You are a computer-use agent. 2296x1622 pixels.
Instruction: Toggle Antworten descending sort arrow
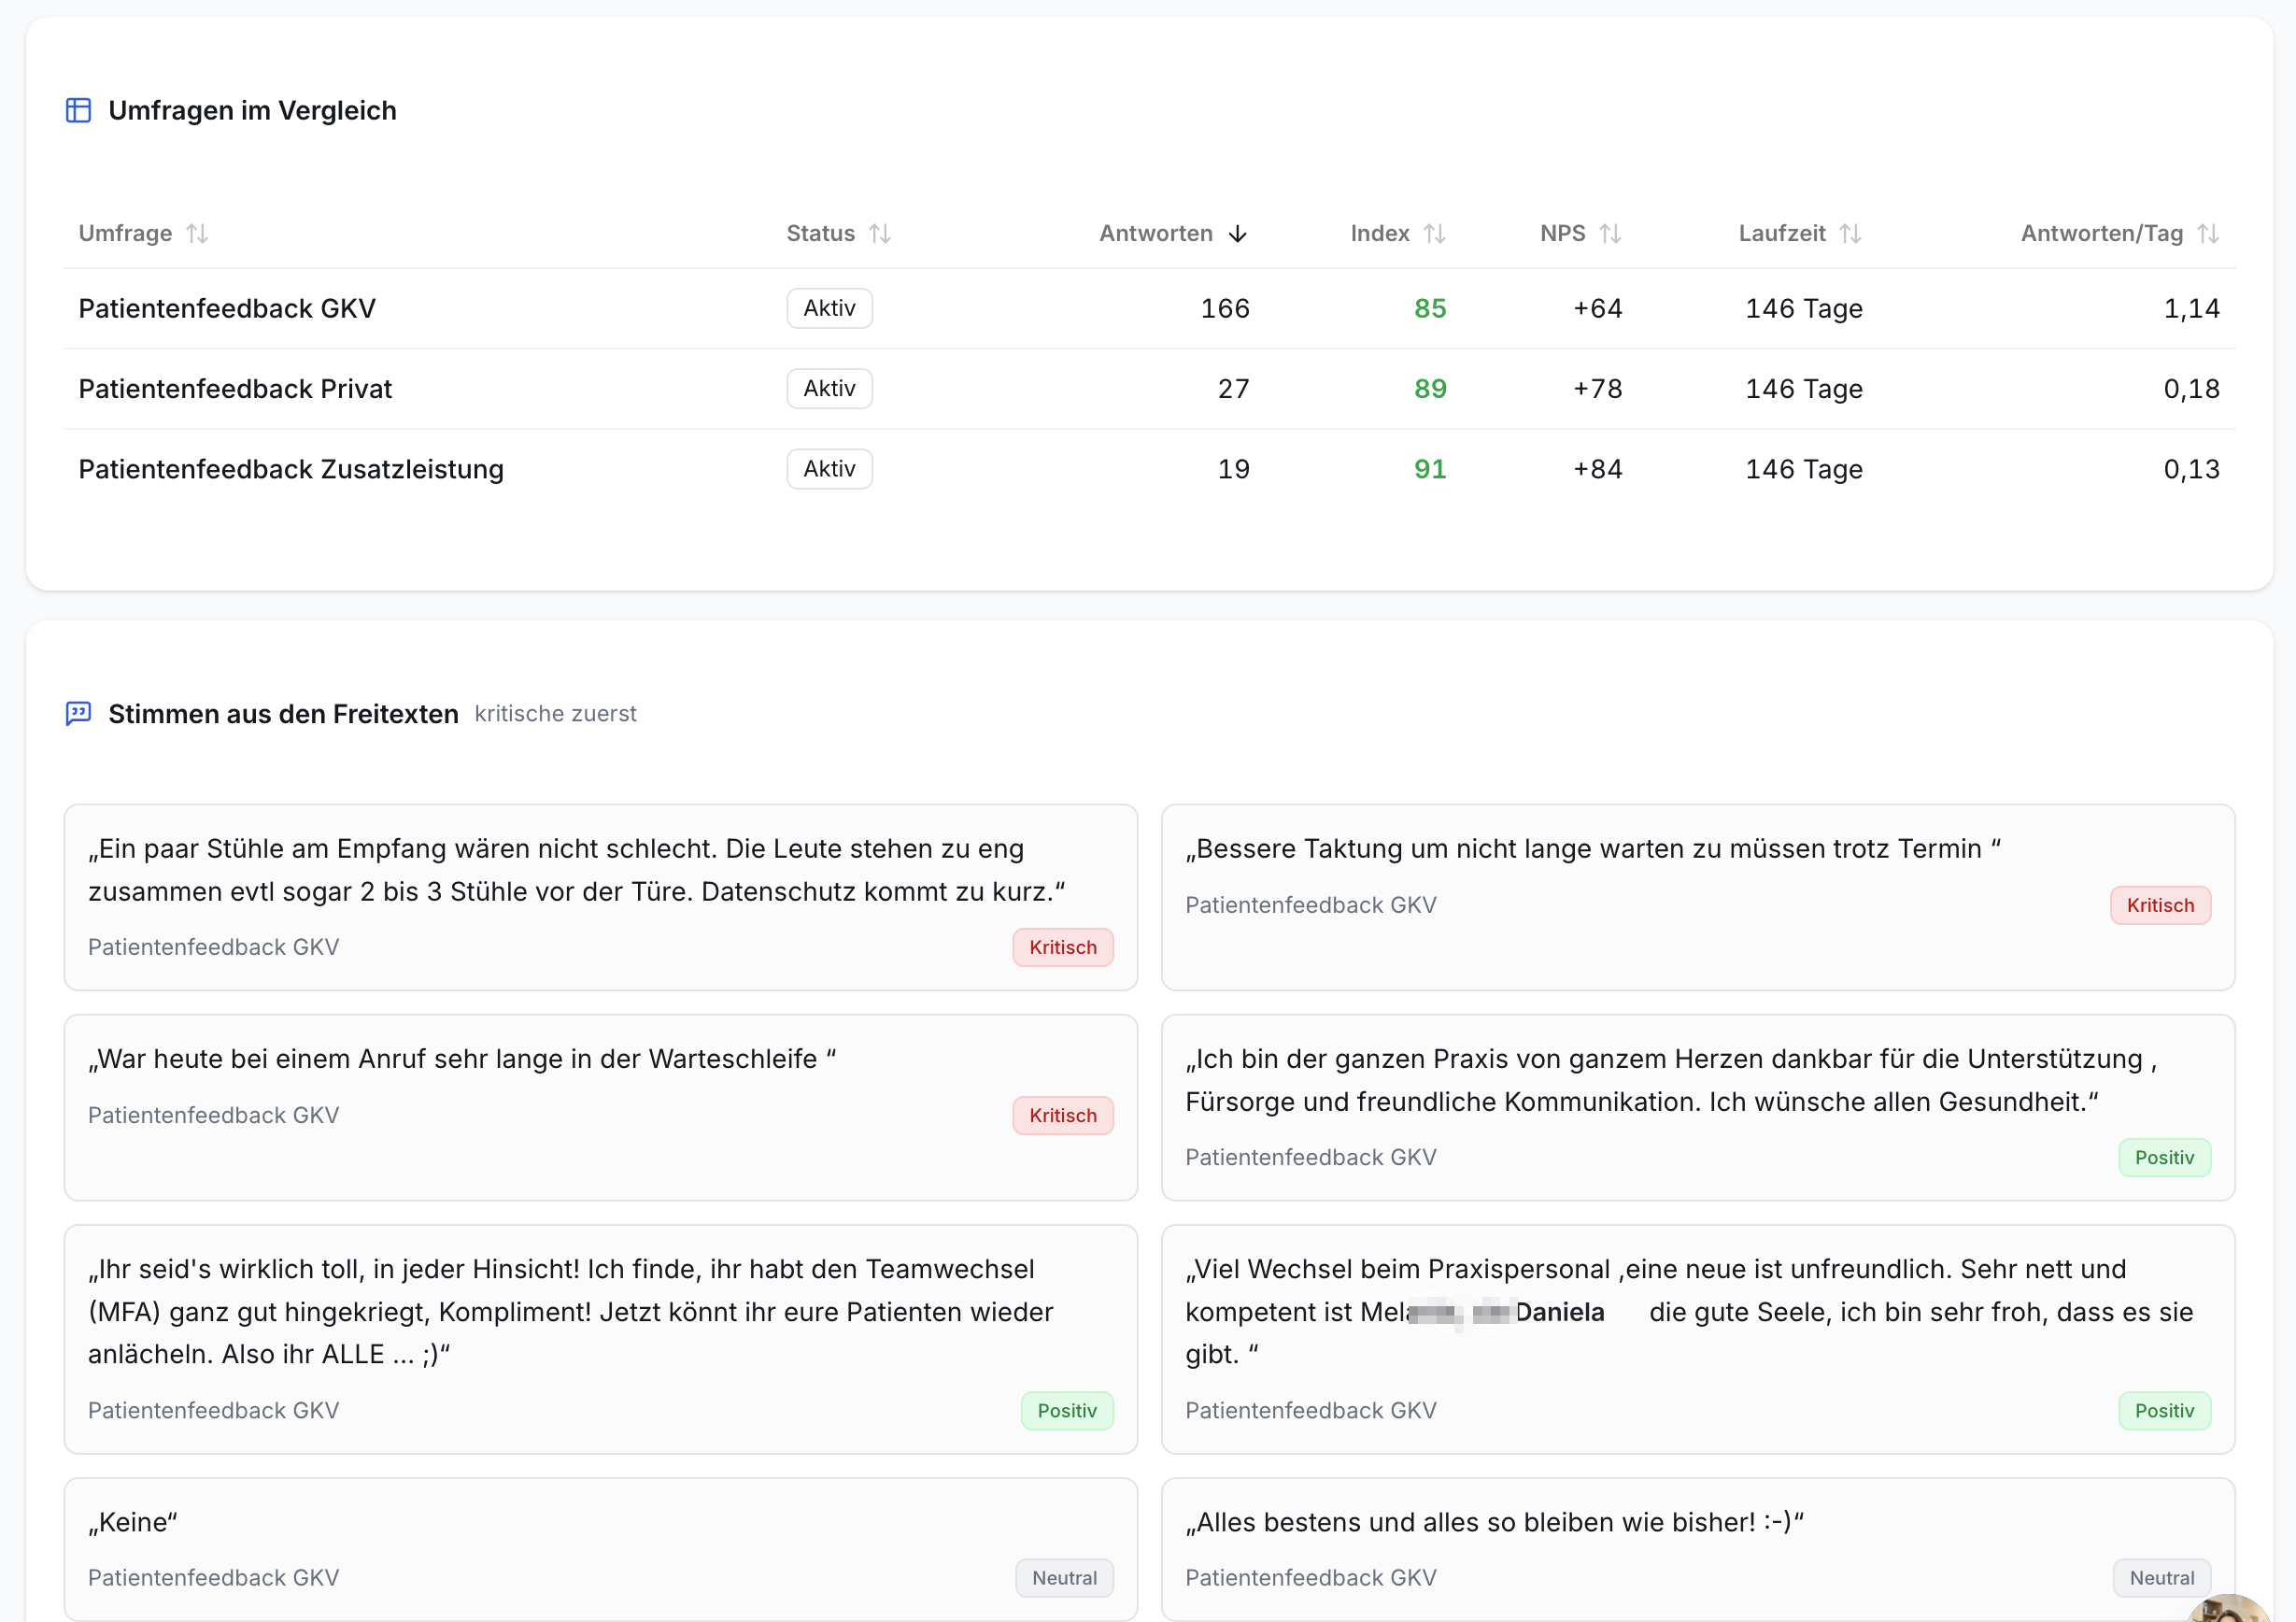coord(1238,234)
